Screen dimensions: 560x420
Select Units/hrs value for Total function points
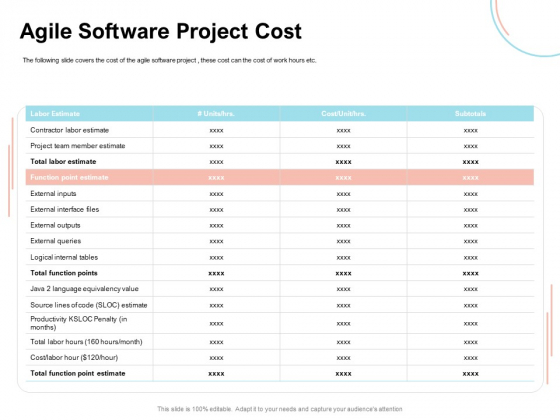tap(216, 274)
